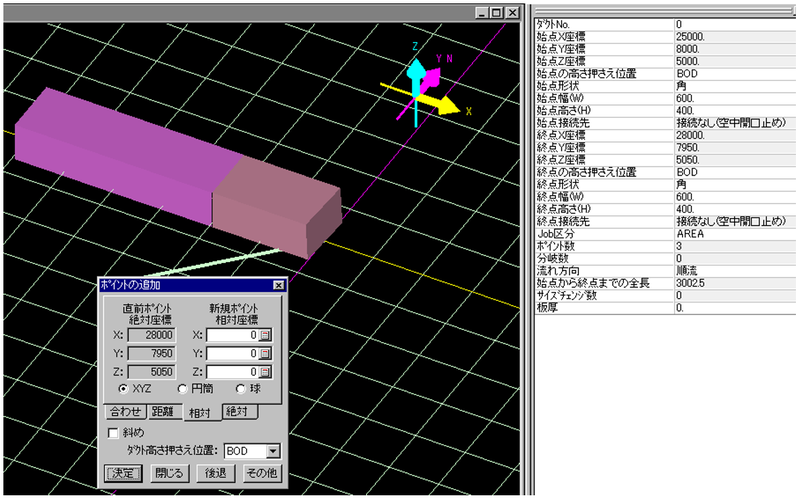800x498 pixels.
Task: Minimize the 3D viewport window
Action: pos(483,13)
